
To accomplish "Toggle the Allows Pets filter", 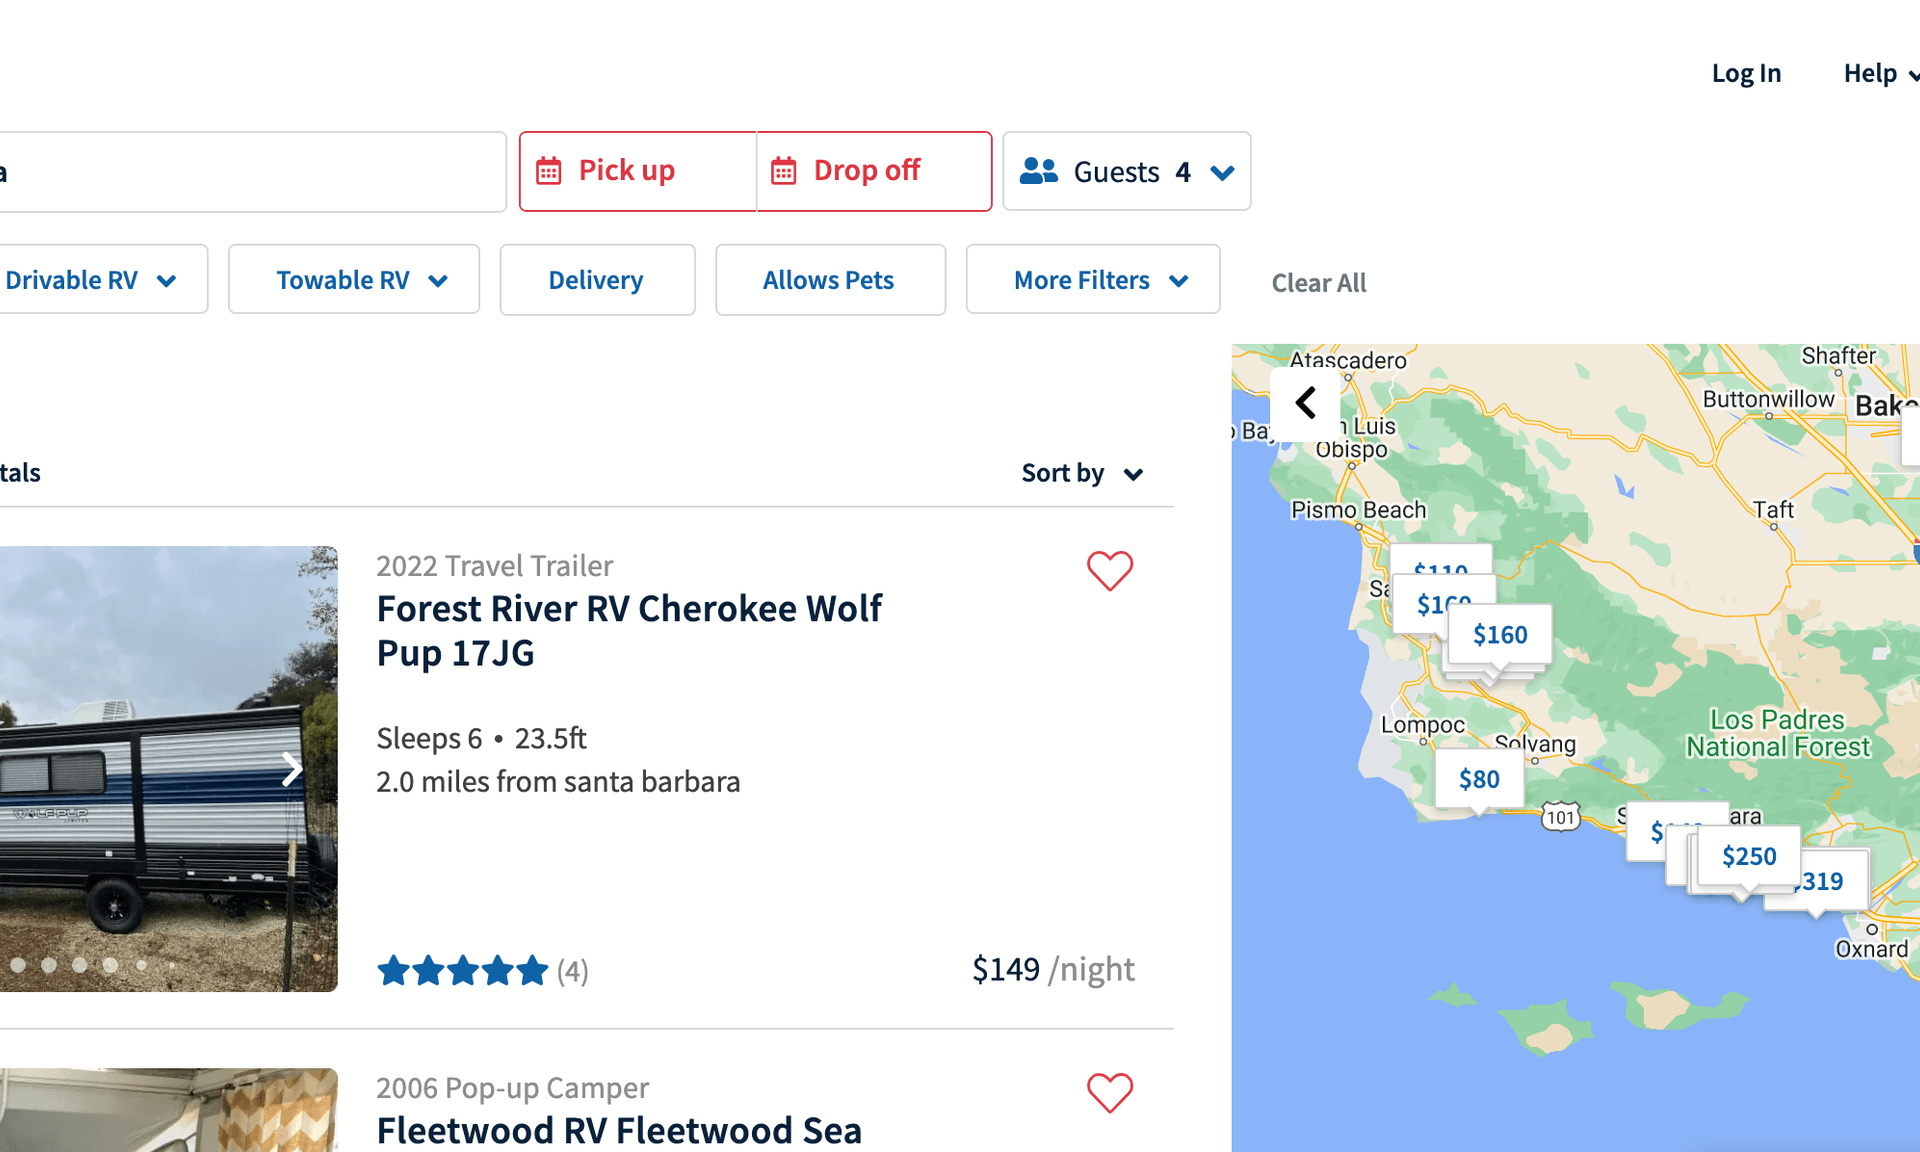I will [x=829, y=280].
